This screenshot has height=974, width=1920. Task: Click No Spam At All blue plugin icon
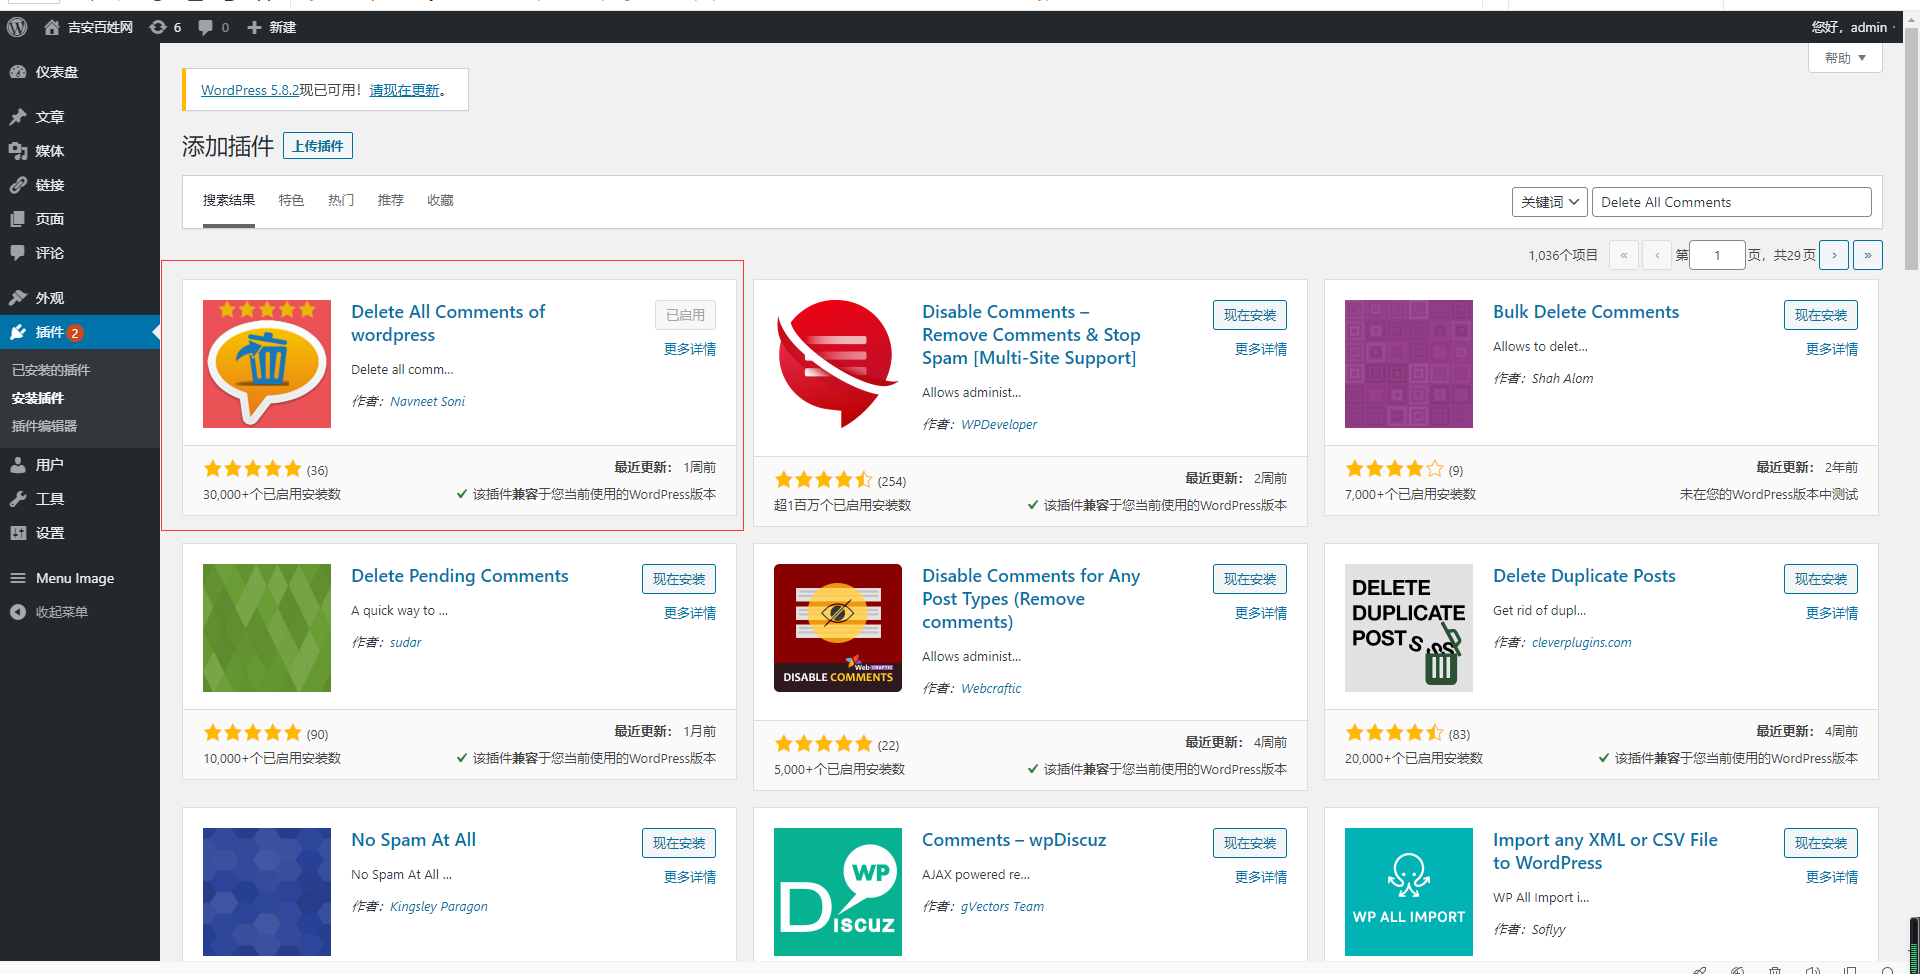[267, 892]
